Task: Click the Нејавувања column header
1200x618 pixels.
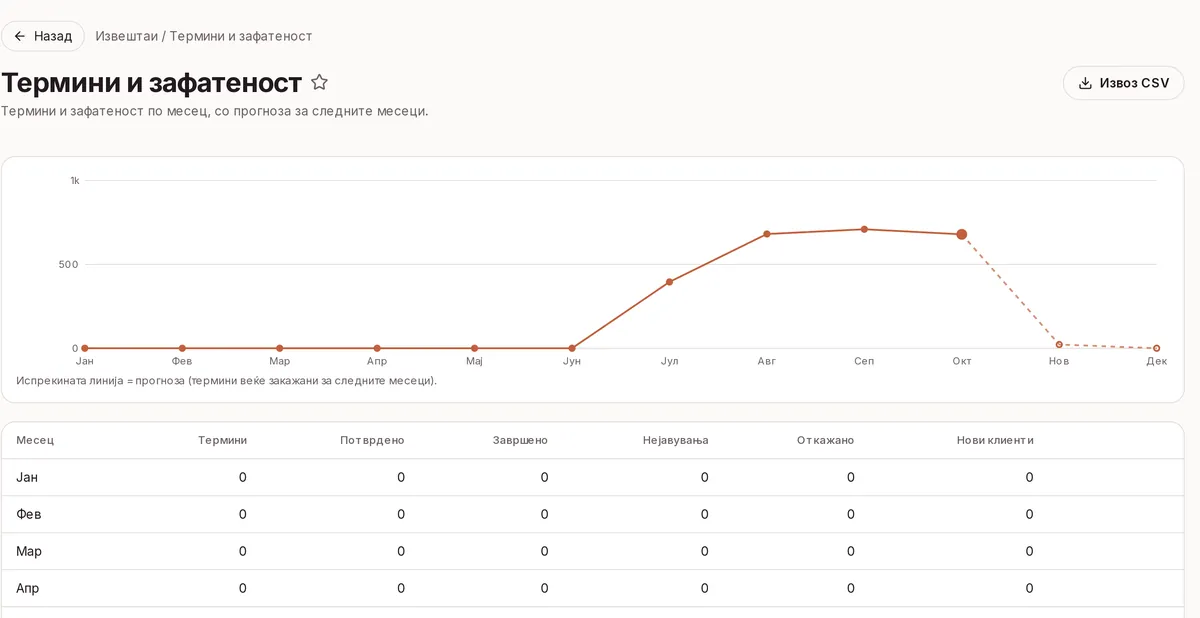Action: coord(676,440)
